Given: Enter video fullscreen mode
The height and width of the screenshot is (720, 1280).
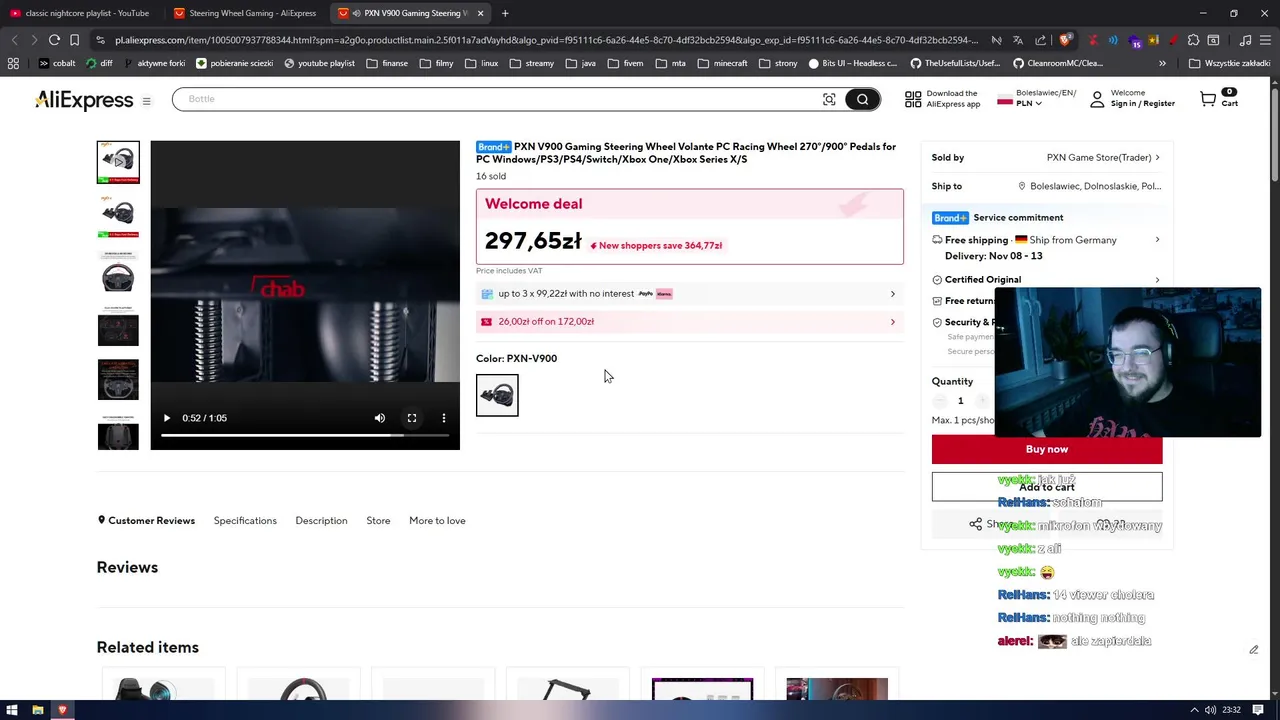Looking at the screenshot, I should (x=412, y=418).
